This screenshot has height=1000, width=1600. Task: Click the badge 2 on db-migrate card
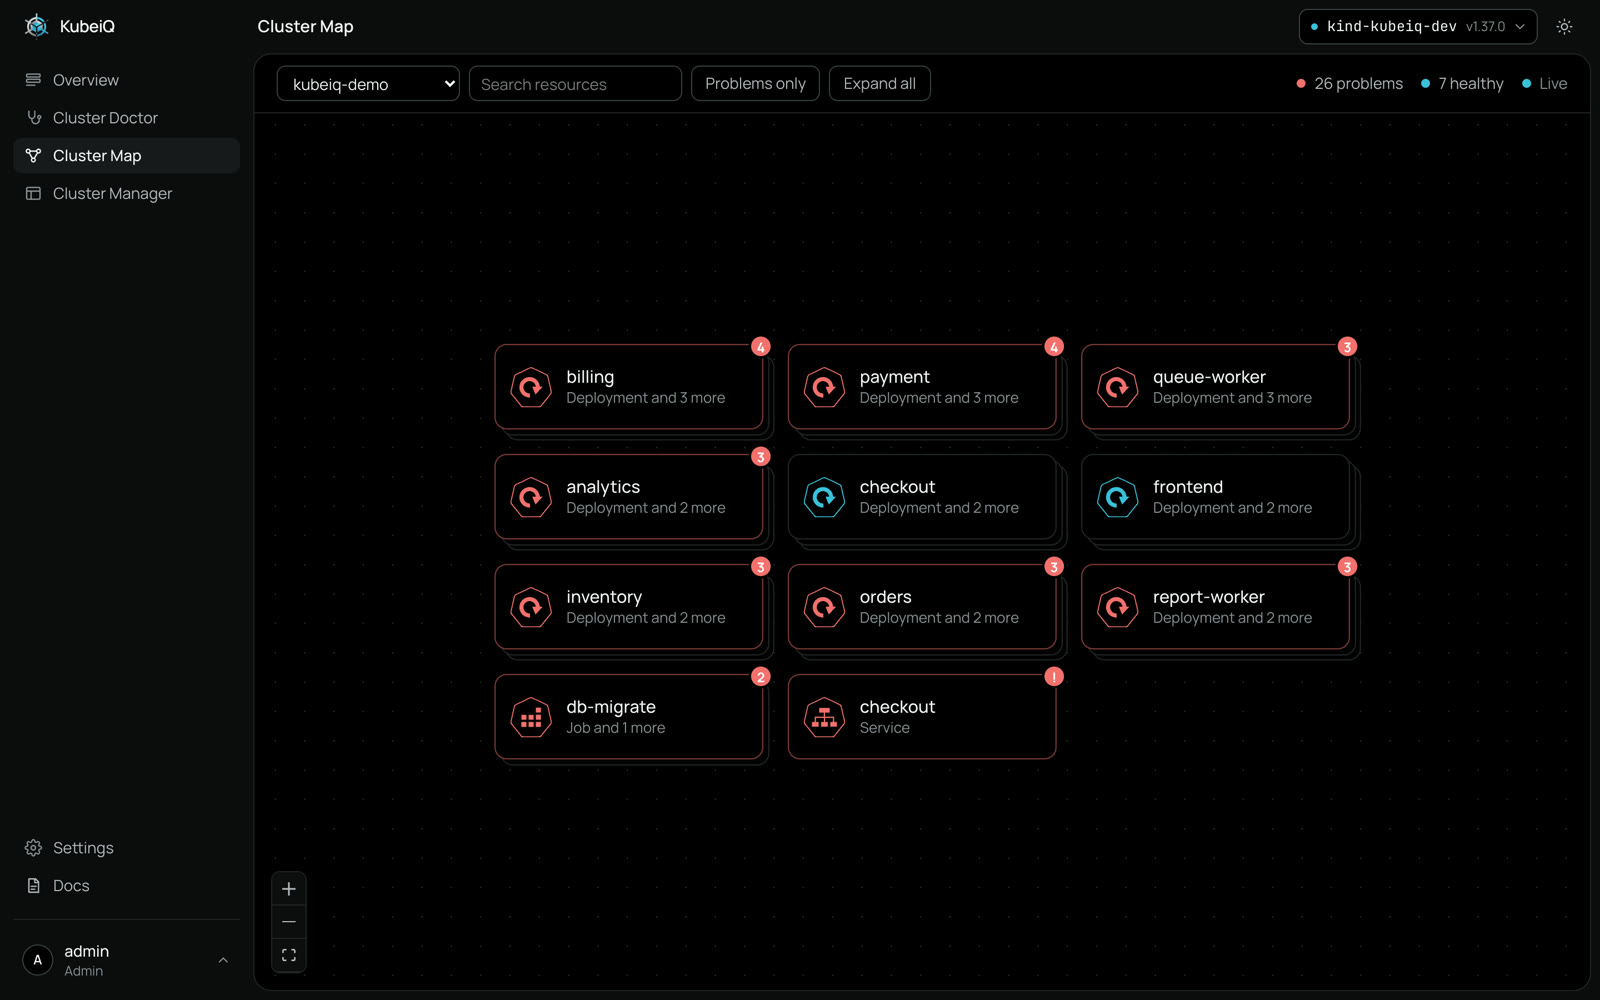[x=761, y=677]
